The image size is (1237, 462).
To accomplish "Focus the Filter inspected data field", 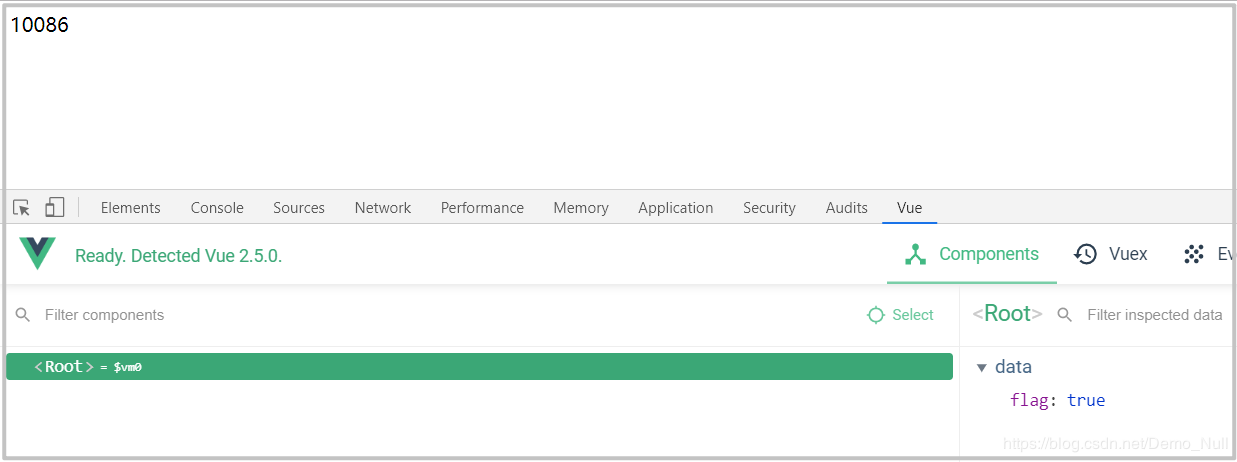I will click(x=1154, y=315).
